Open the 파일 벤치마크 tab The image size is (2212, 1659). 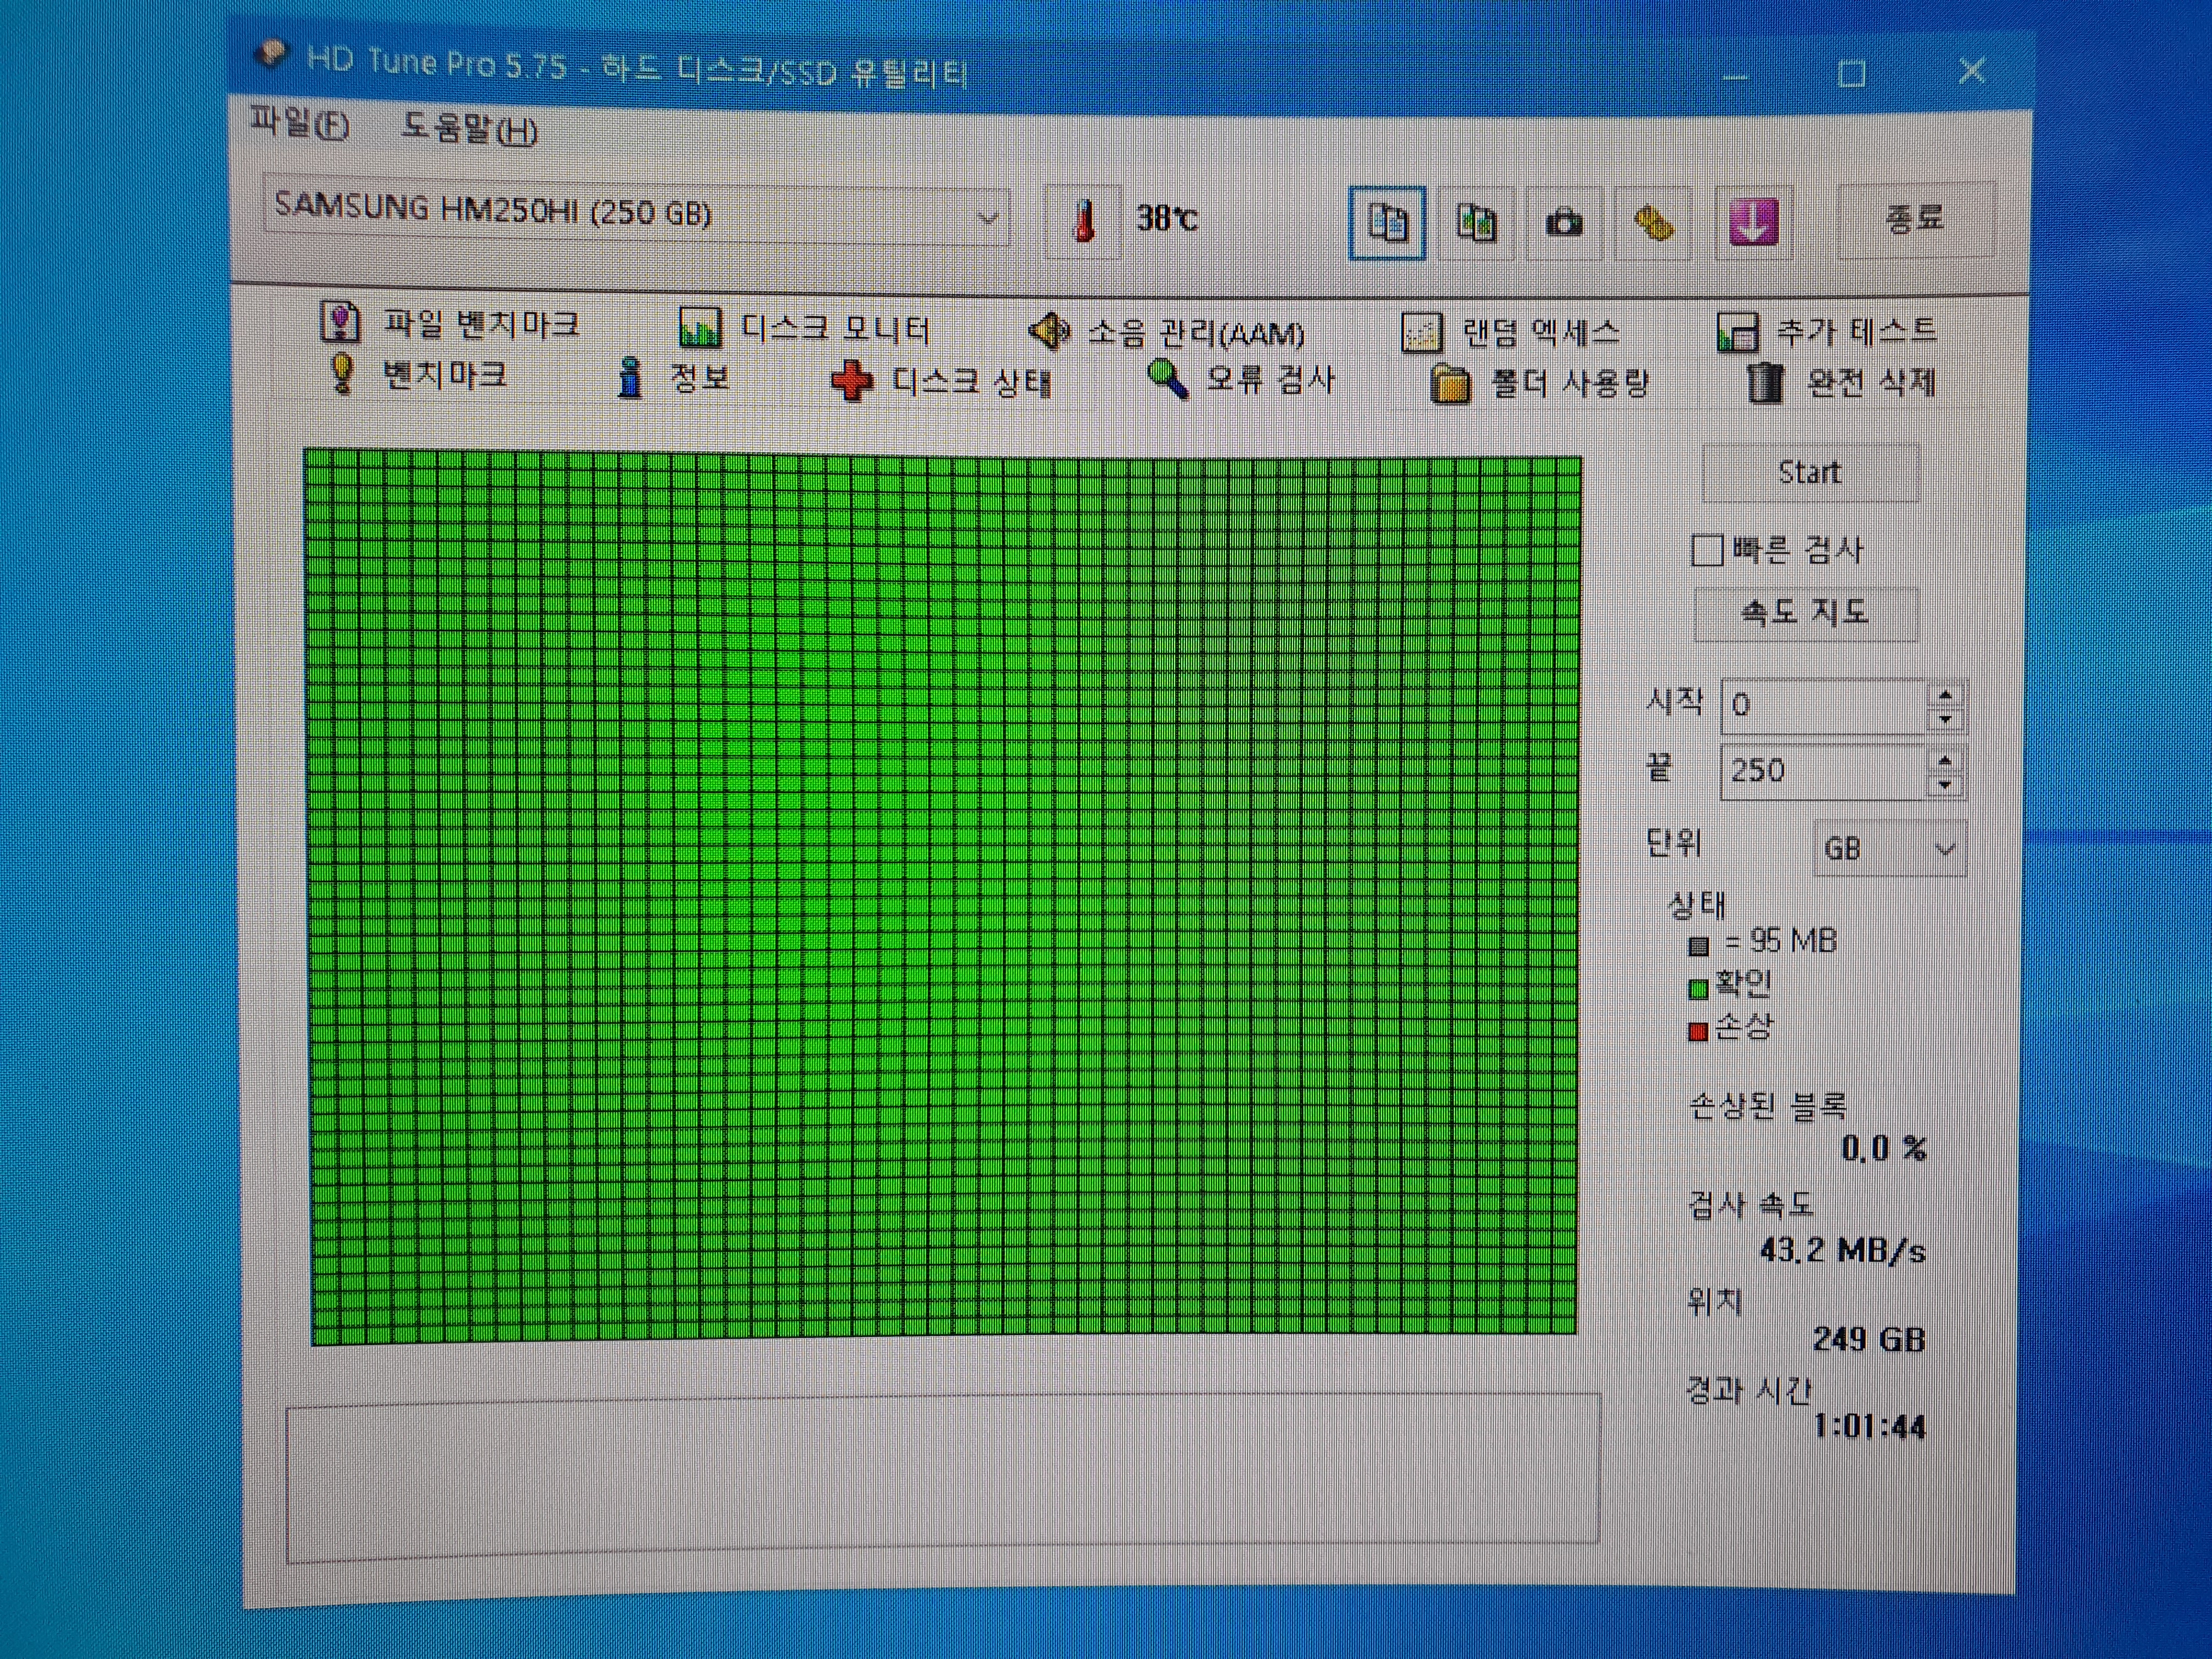(449, 323)
